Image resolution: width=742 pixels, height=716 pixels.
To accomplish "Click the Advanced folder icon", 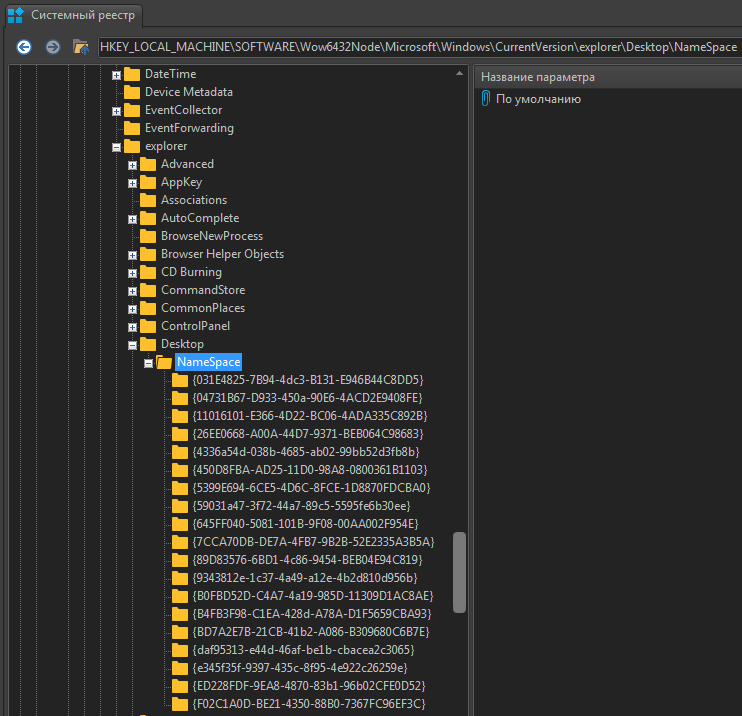I will 148,164.
